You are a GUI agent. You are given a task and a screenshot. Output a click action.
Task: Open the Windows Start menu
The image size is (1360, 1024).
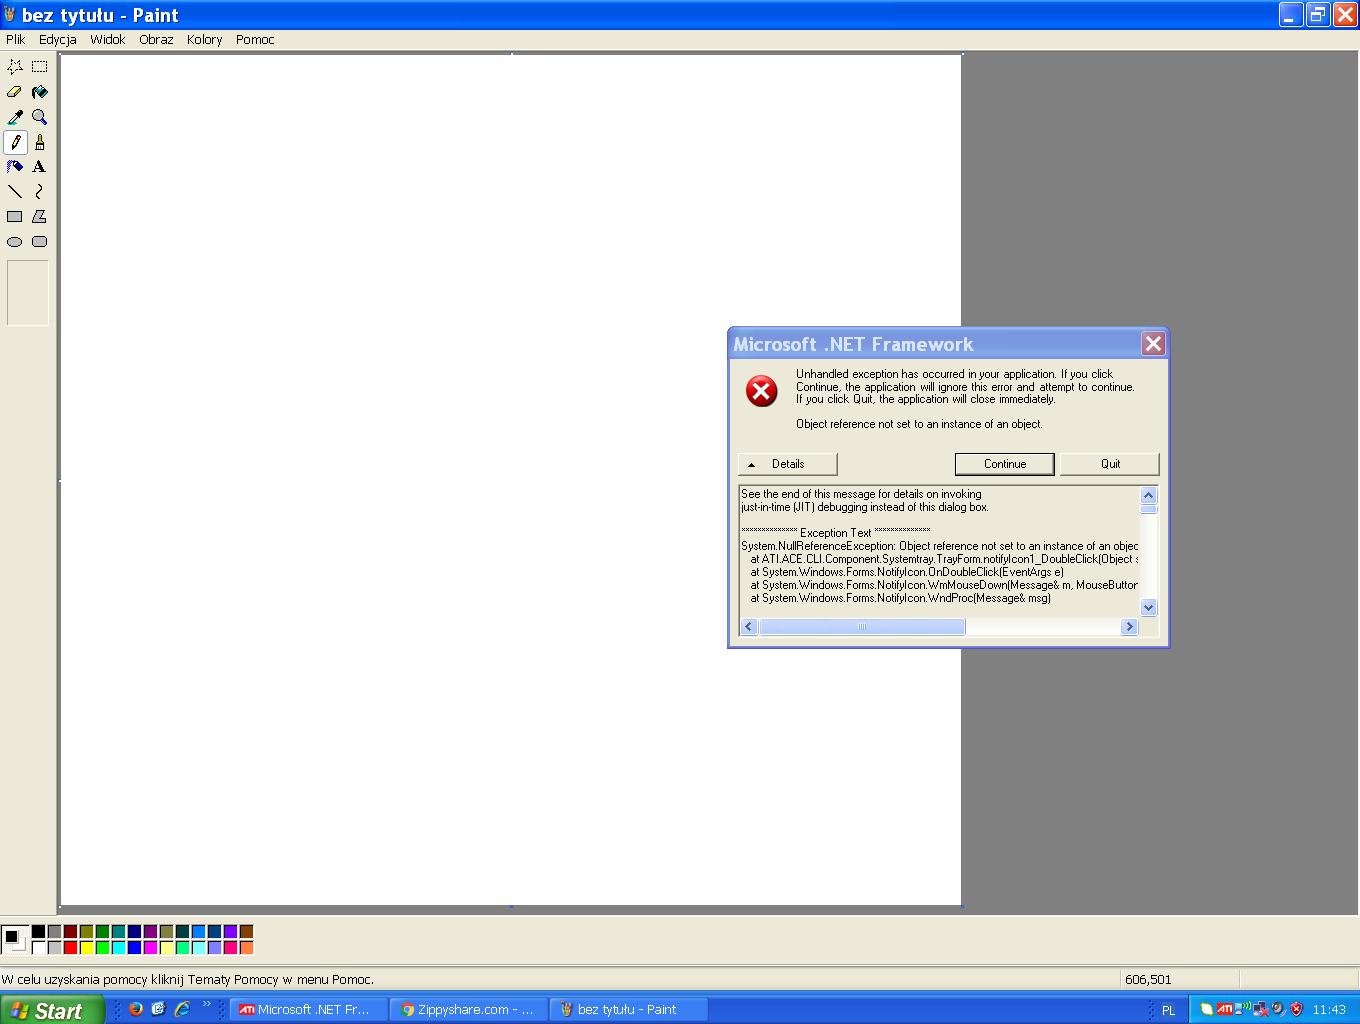50,1010
